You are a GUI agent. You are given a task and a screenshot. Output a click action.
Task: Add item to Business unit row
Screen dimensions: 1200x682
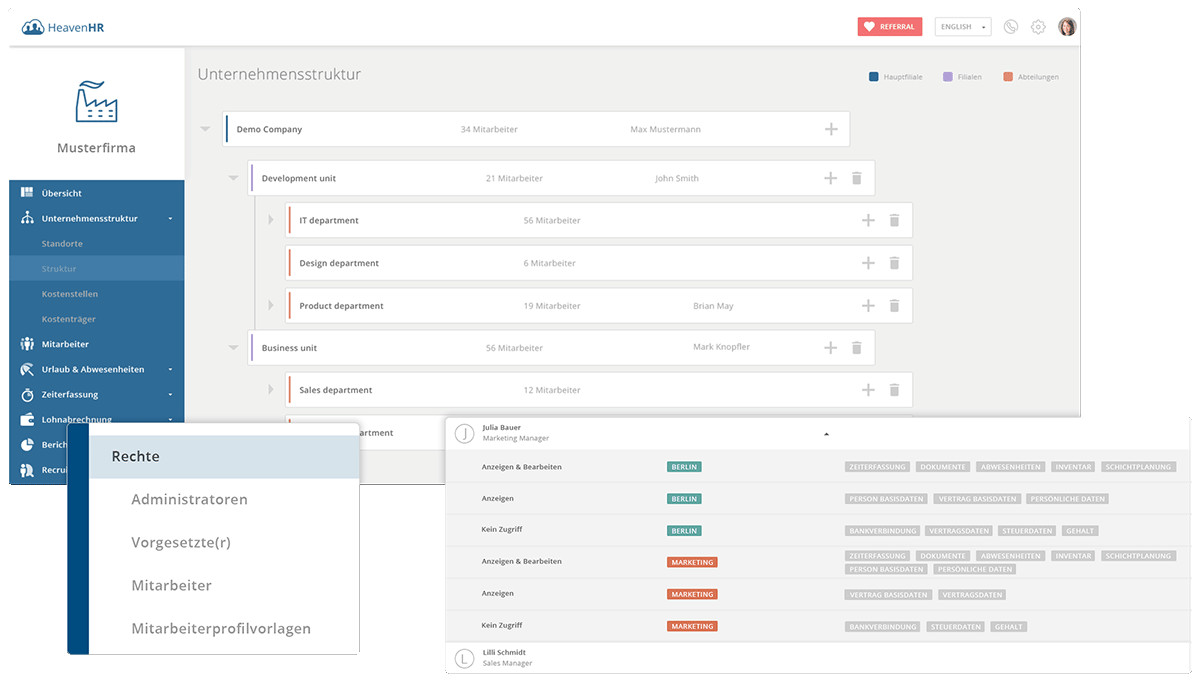(x=830, y=348)
